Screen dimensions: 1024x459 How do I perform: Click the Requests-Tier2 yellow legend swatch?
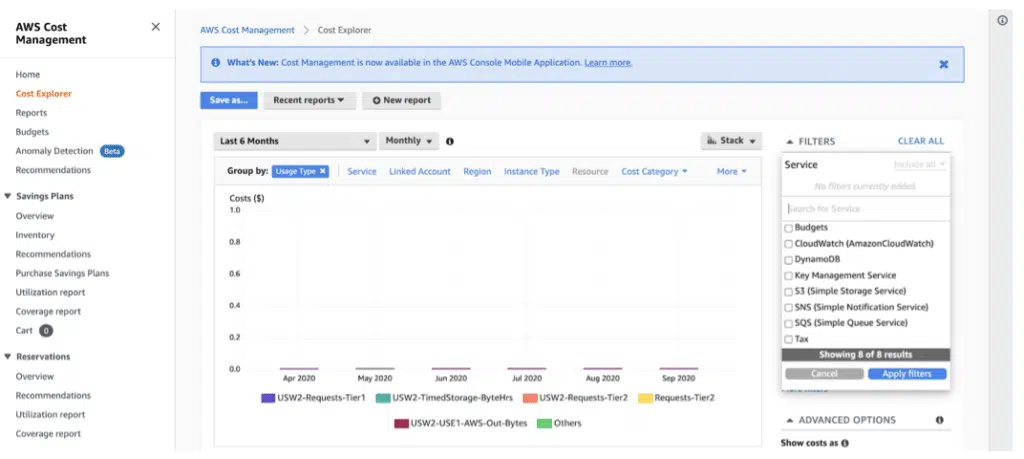click(x=645, y=398)
